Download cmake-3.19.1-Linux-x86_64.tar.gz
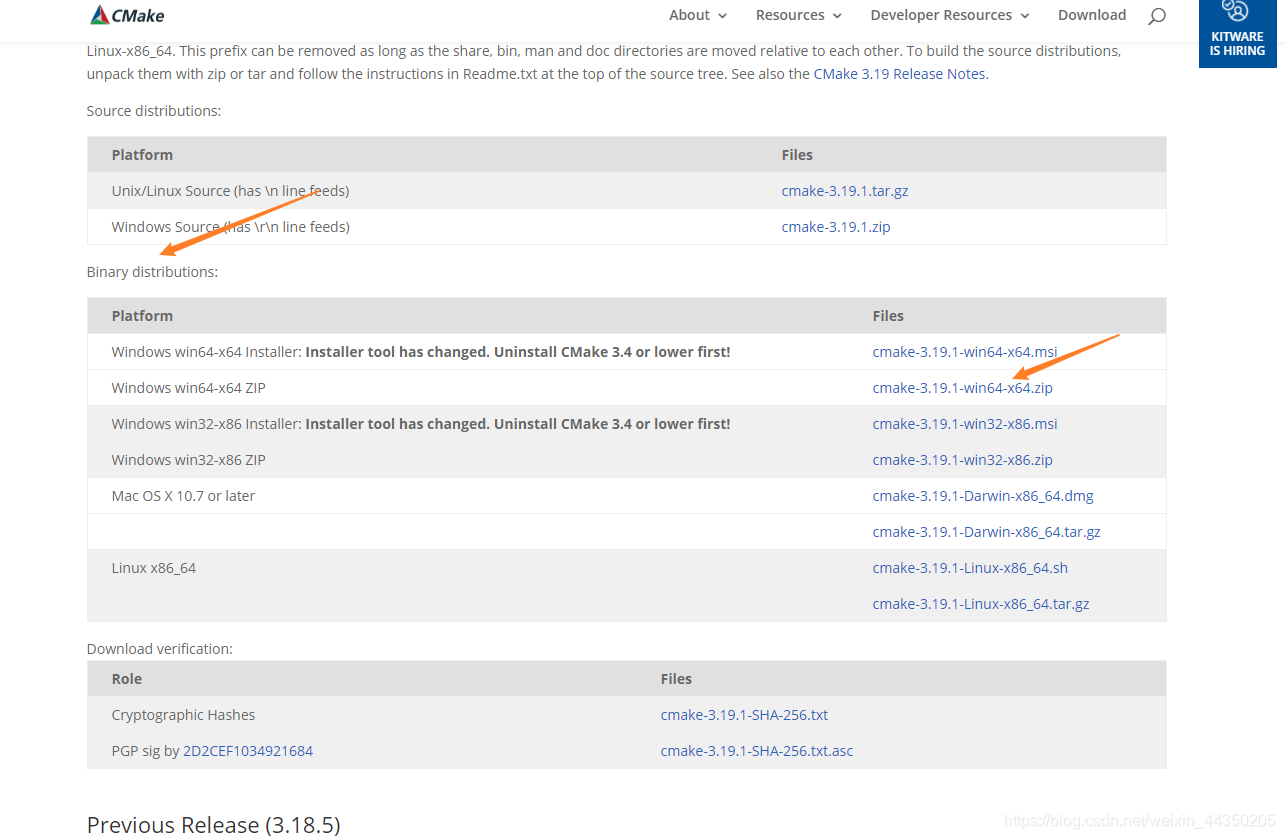The height and width of the screenshot is (839, 1285). tap(981, 604)
